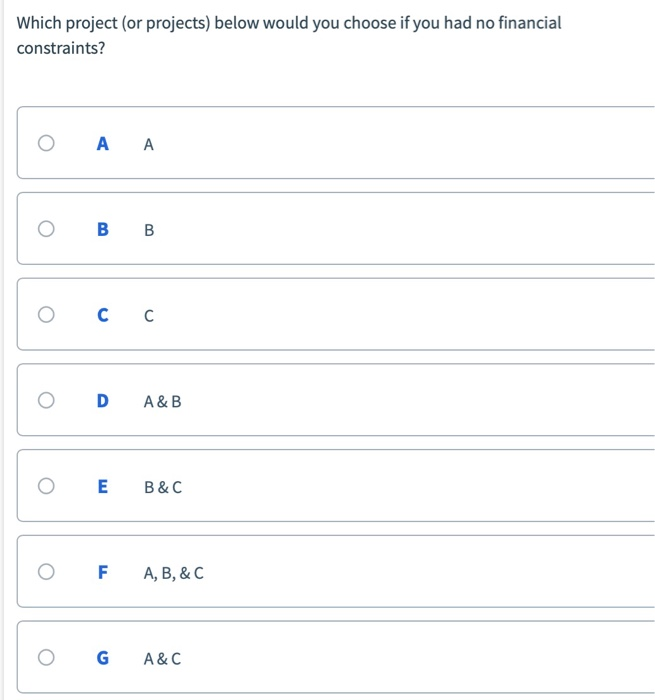Mark the radio button for A, B, & C

pyautogui.click(x=46, y=573)
